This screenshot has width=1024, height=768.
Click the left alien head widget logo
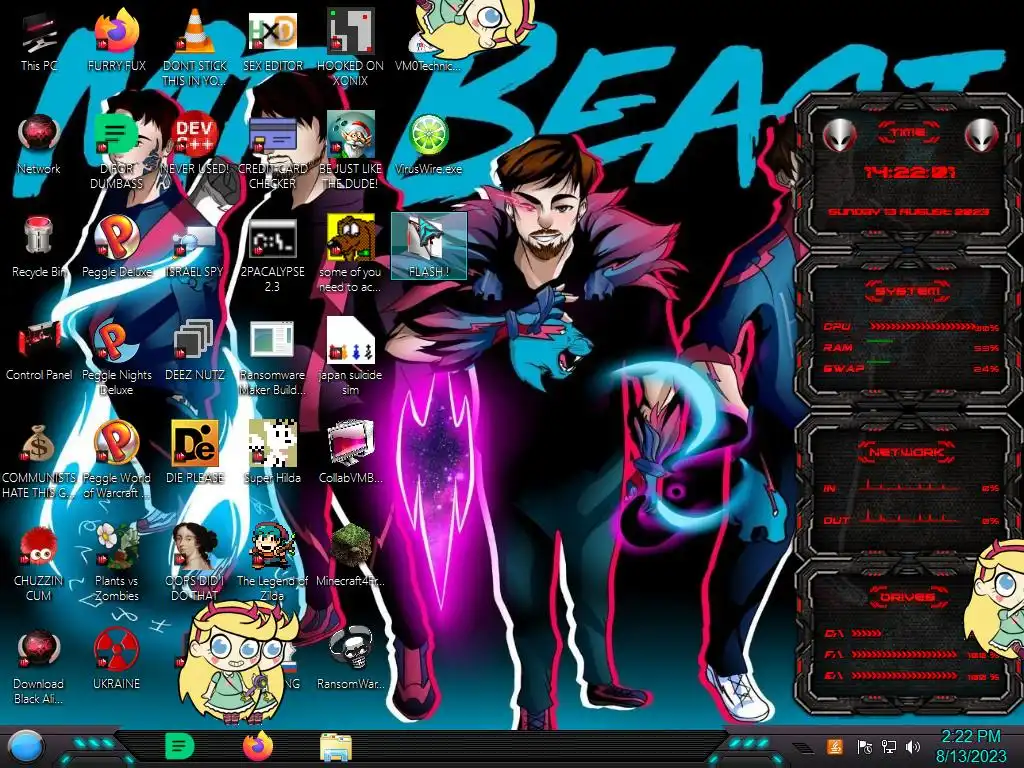pyautogui.click(x=839, y=135)
